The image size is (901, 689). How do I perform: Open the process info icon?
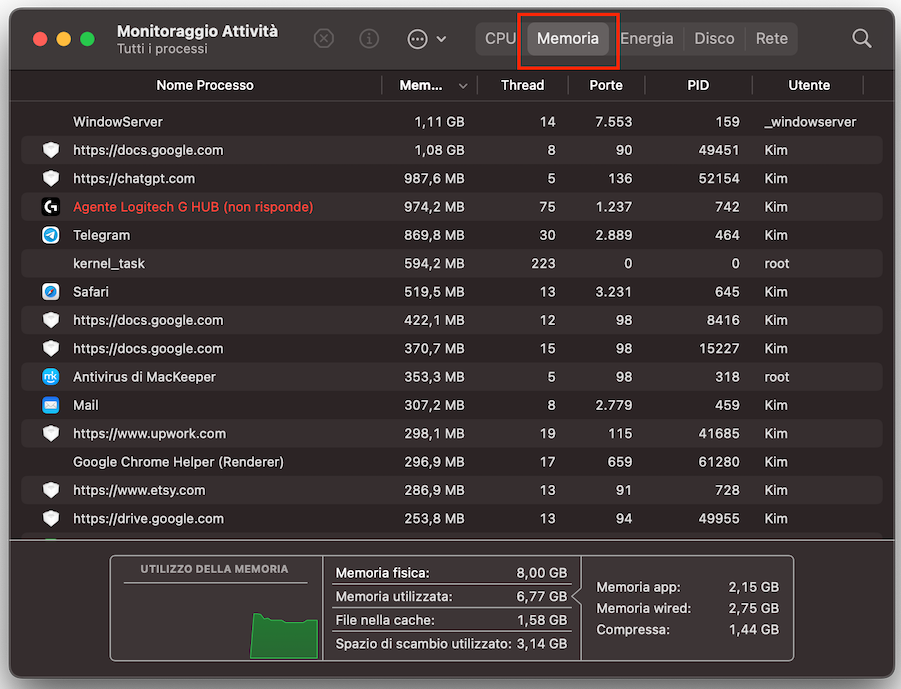tap(369, 39)
